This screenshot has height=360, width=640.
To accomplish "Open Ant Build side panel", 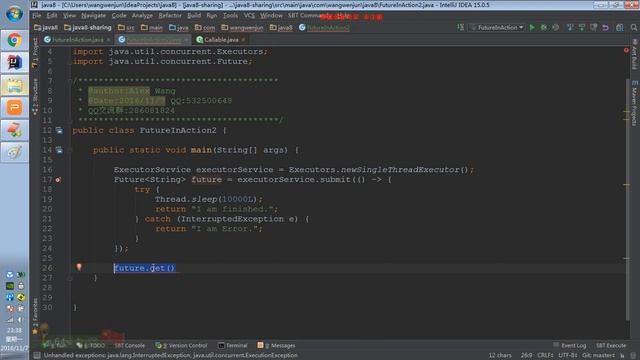I will (634, 54).
